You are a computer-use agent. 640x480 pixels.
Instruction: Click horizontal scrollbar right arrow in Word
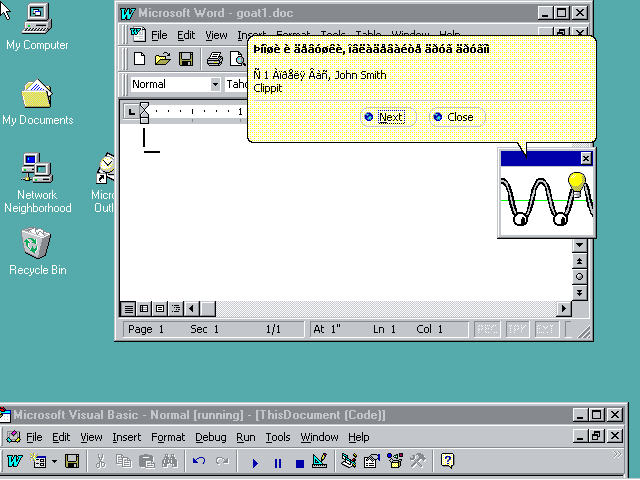coord(564,309)
